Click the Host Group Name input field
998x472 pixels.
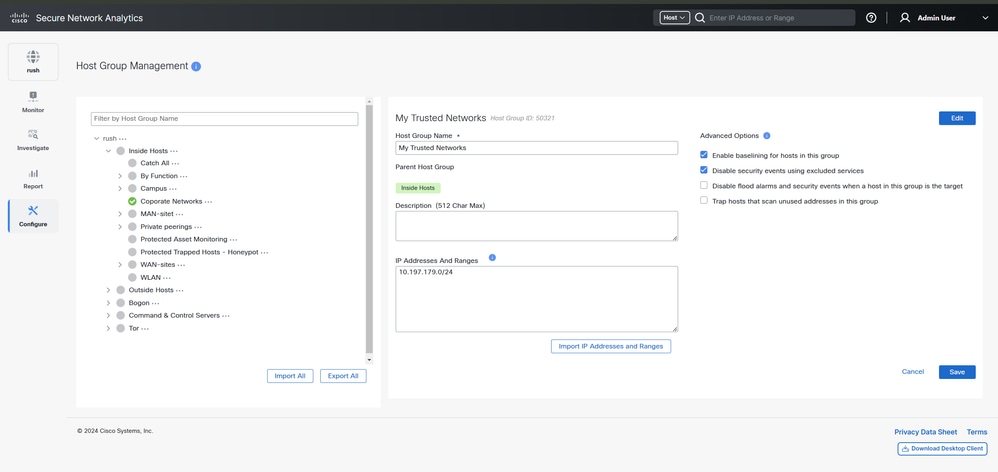click(x=537, y=148)
